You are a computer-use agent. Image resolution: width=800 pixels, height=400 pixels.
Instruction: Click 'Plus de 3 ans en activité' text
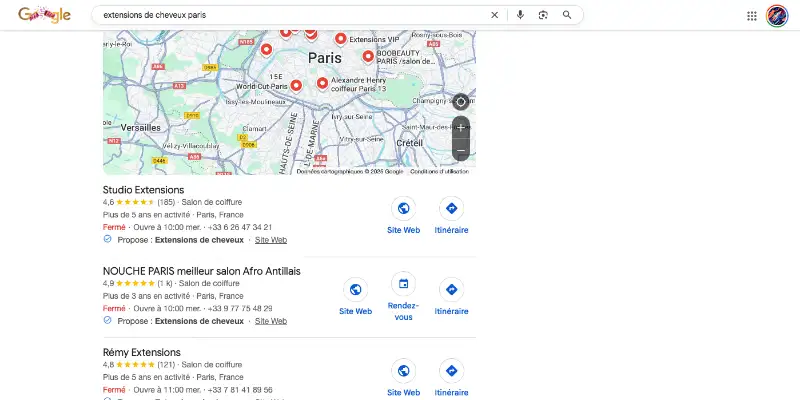146,296
